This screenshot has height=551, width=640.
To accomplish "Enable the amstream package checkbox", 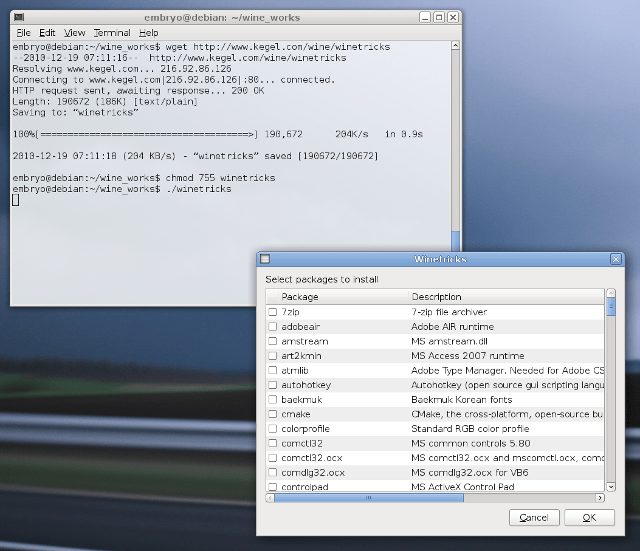I will (273, 341).
